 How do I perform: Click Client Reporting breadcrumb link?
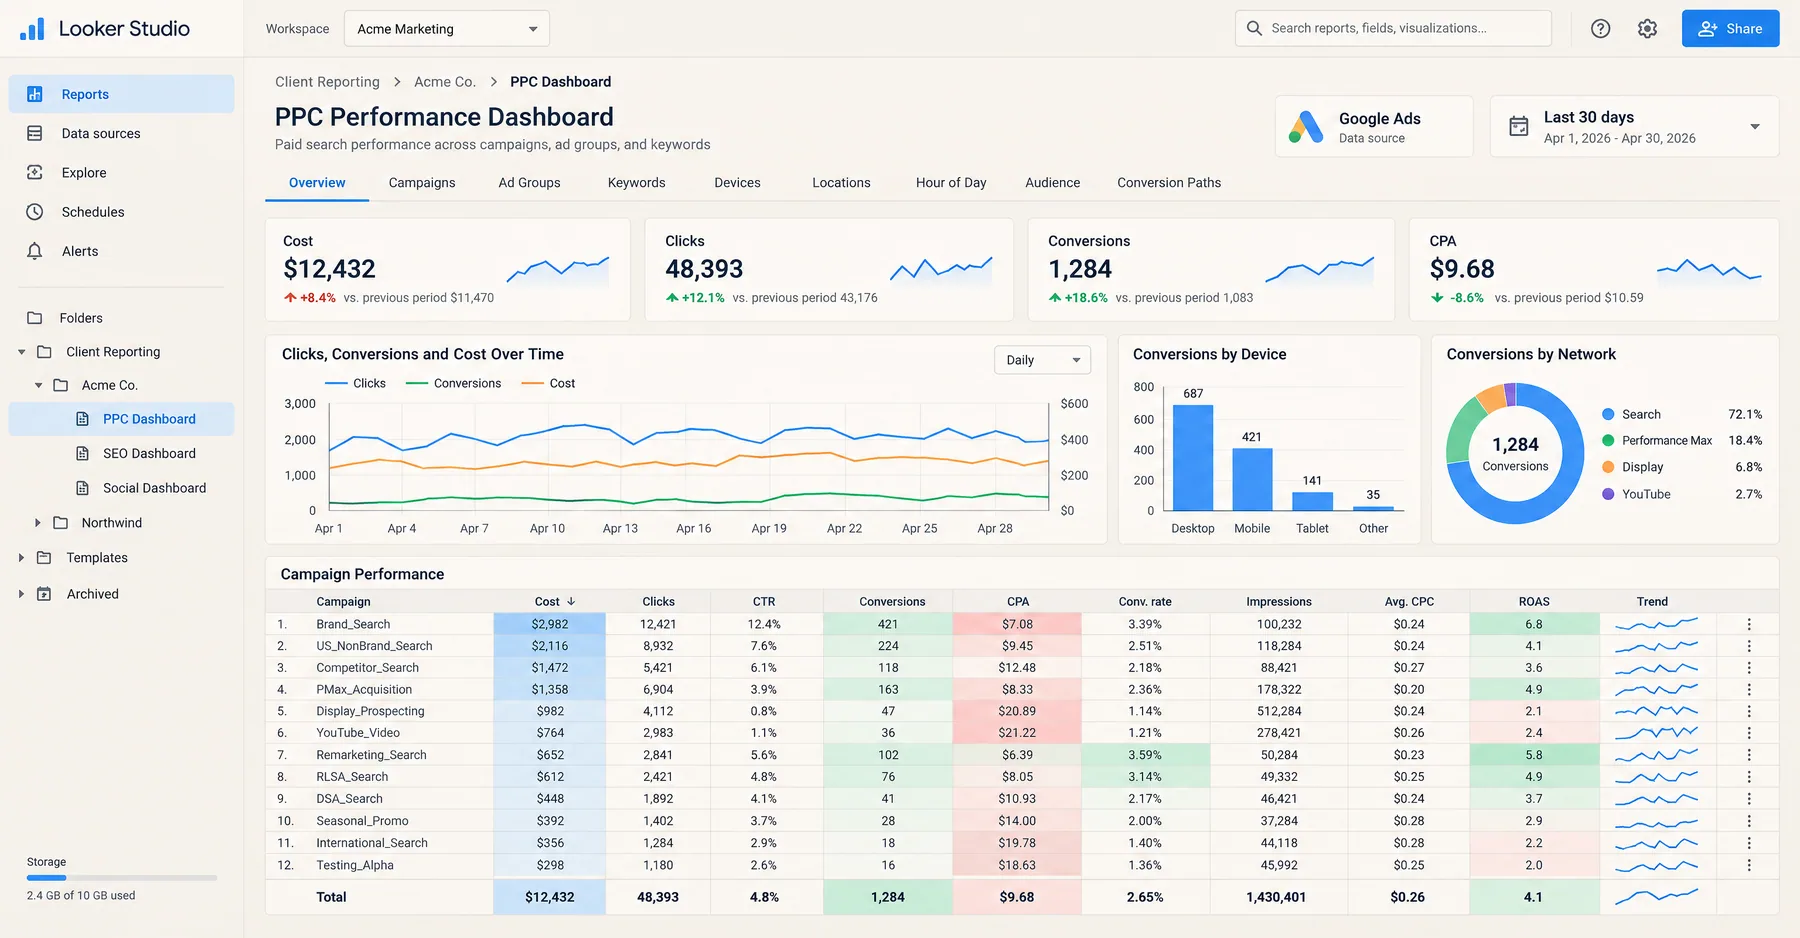pos(327,82)
